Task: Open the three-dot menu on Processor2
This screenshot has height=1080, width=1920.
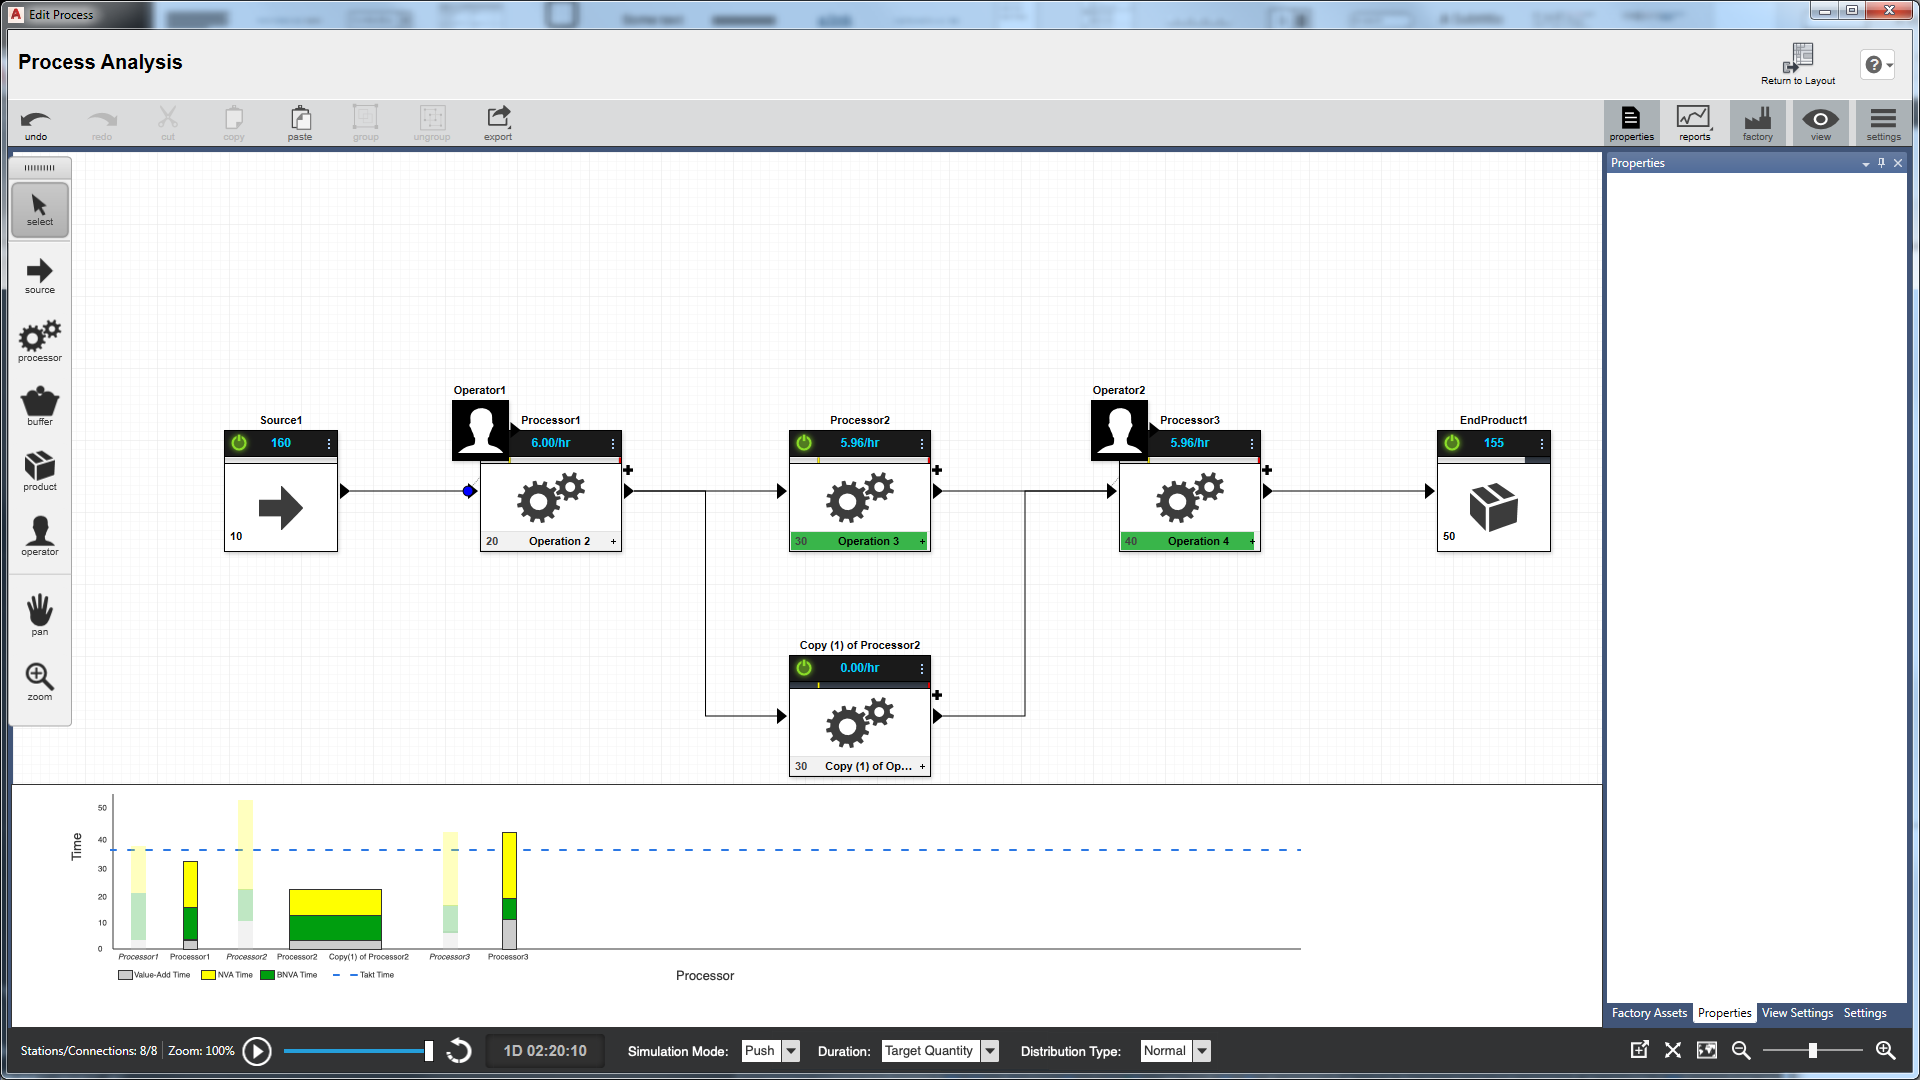Action: 922,444
